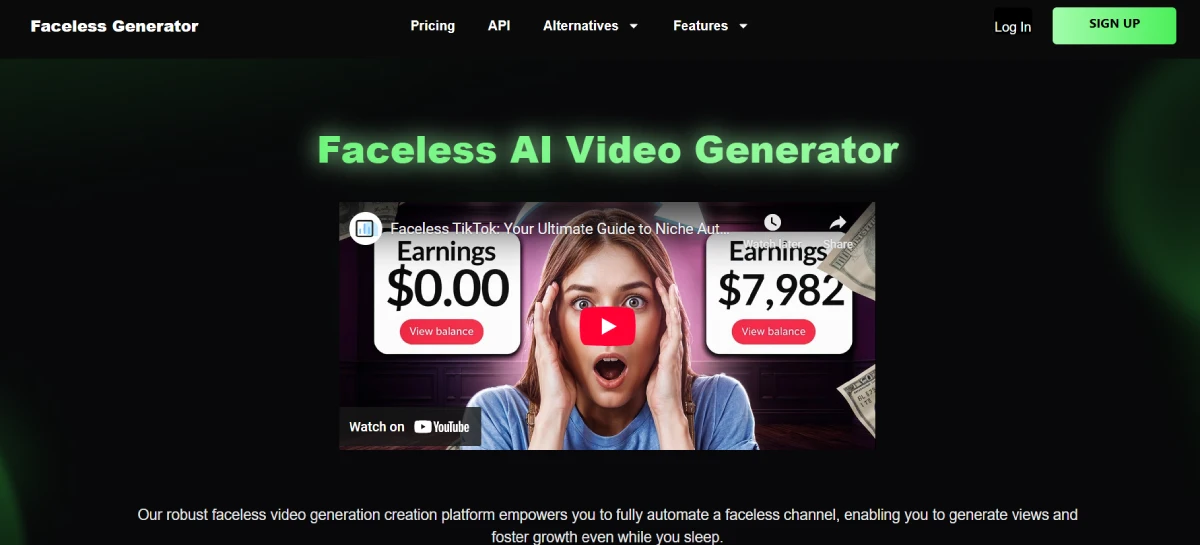Play the embedded YouTube video

click(x=607, y=326)
